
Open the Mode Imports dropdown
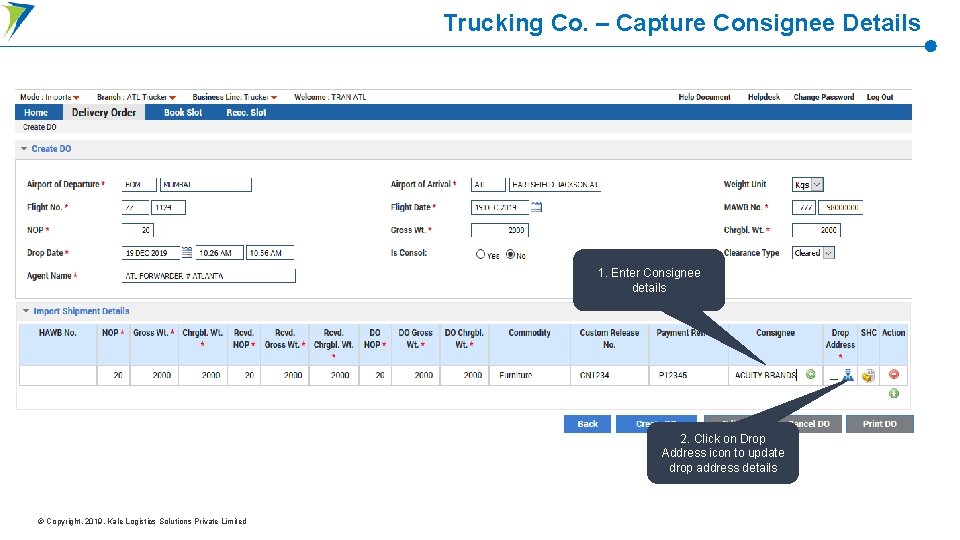click(x=50, y=99)
